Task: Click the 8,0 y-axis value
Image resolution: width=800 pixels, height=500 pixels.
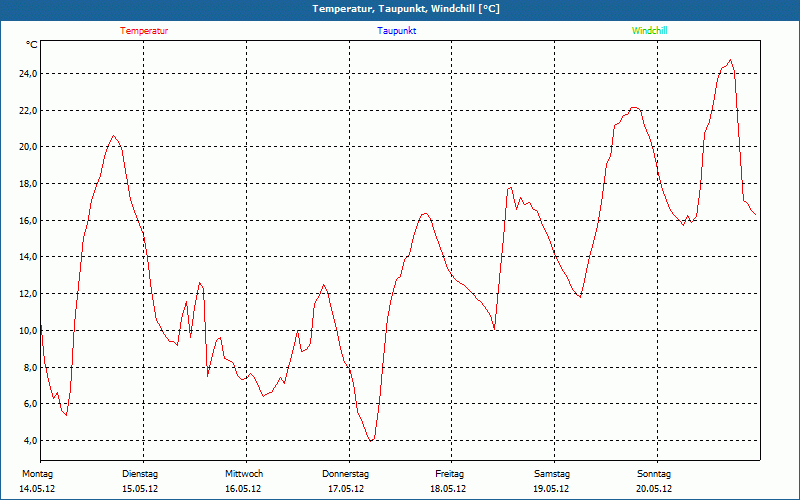Action: pyautogui.click(x=30, y=367)
